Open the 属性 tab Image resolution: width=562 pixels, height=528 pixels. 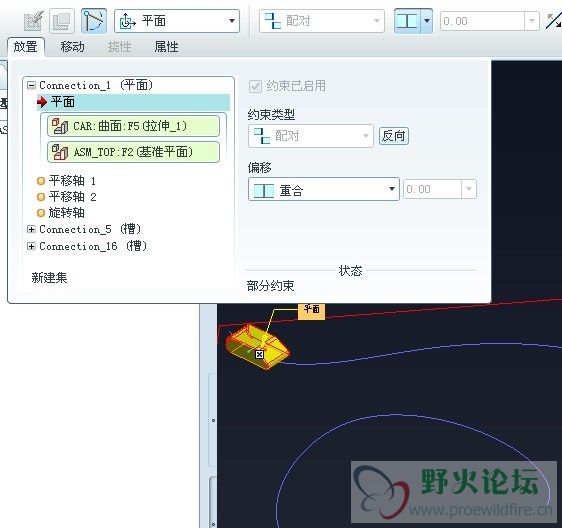(166, 47)
